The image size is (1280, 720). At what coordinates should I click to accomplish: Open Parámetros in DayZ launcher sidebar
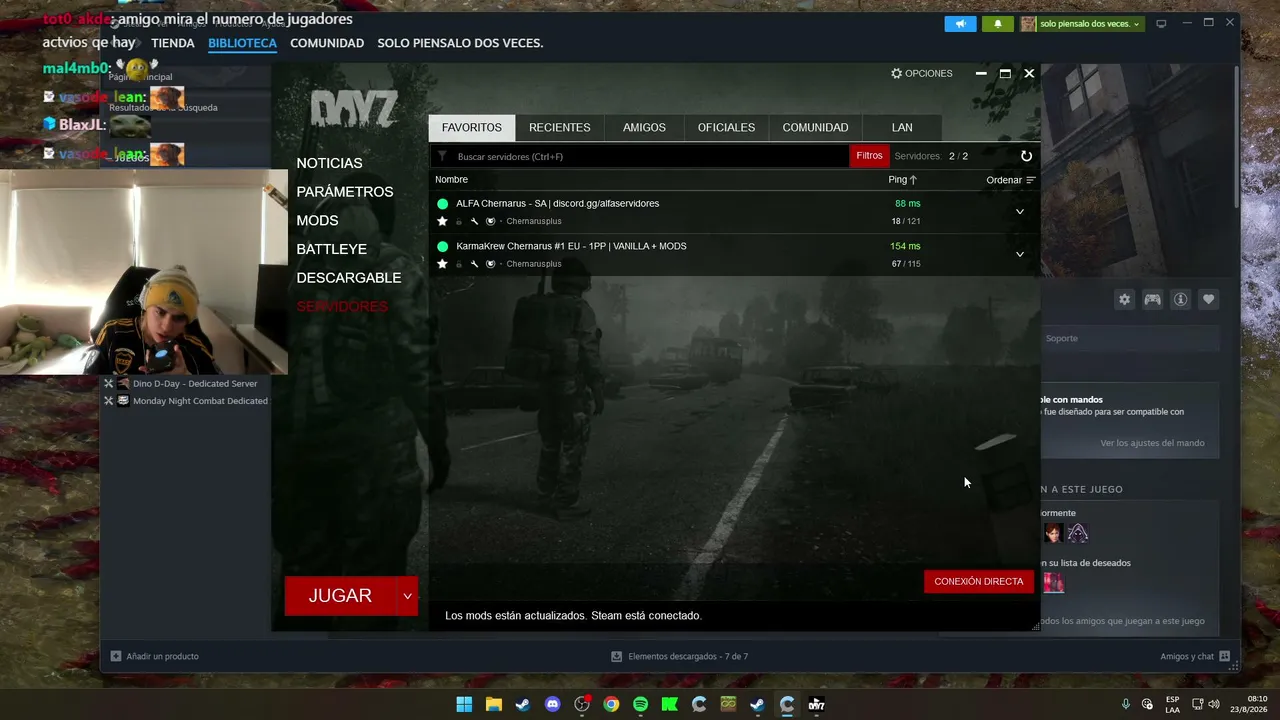[345, 192]
